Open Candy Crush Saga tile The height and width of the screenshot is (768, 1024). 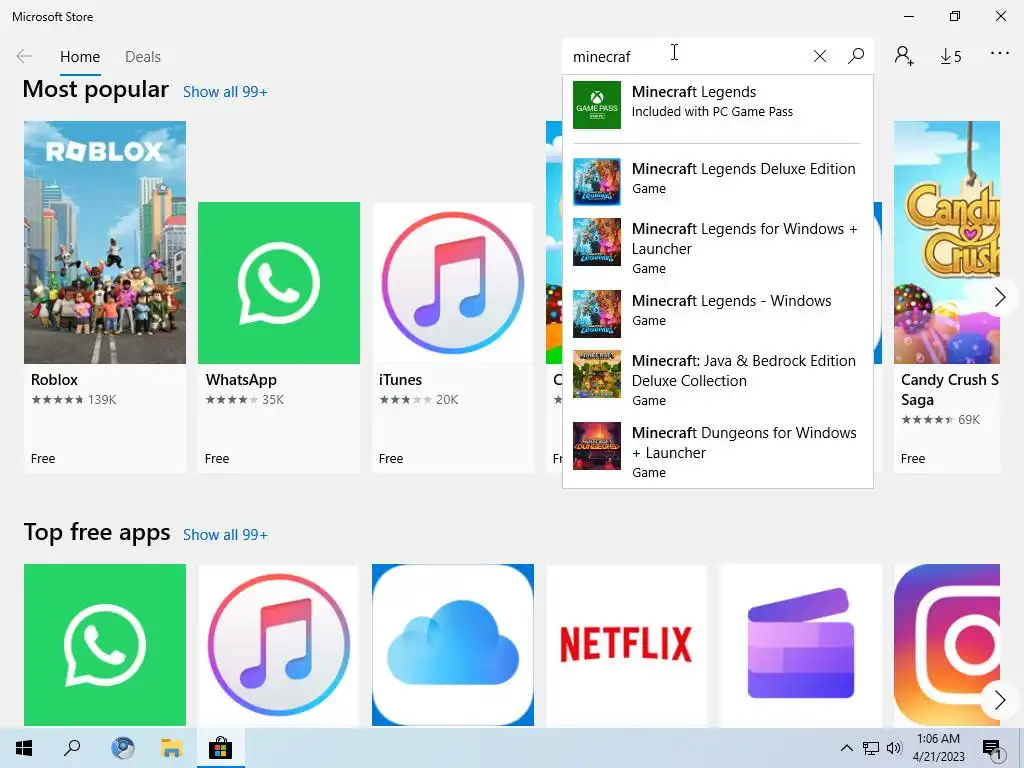tap(946, 296)
